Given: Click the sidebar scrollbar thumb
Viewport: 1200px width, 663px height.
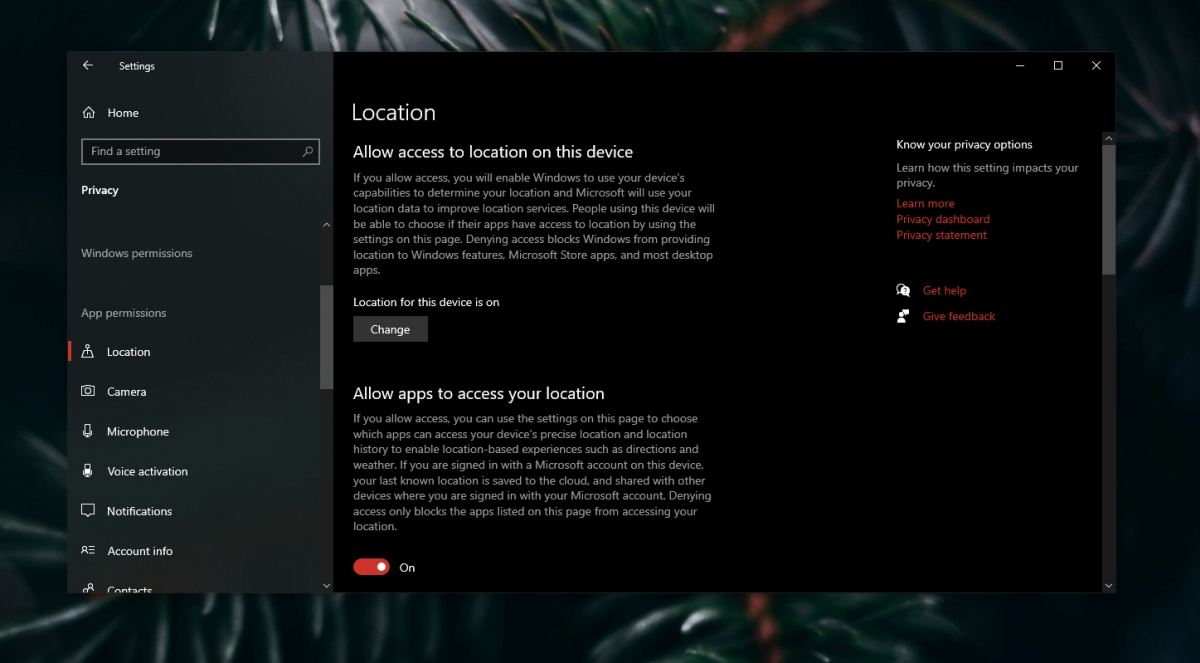Looking at the screenshot, I should click(326, 337).
